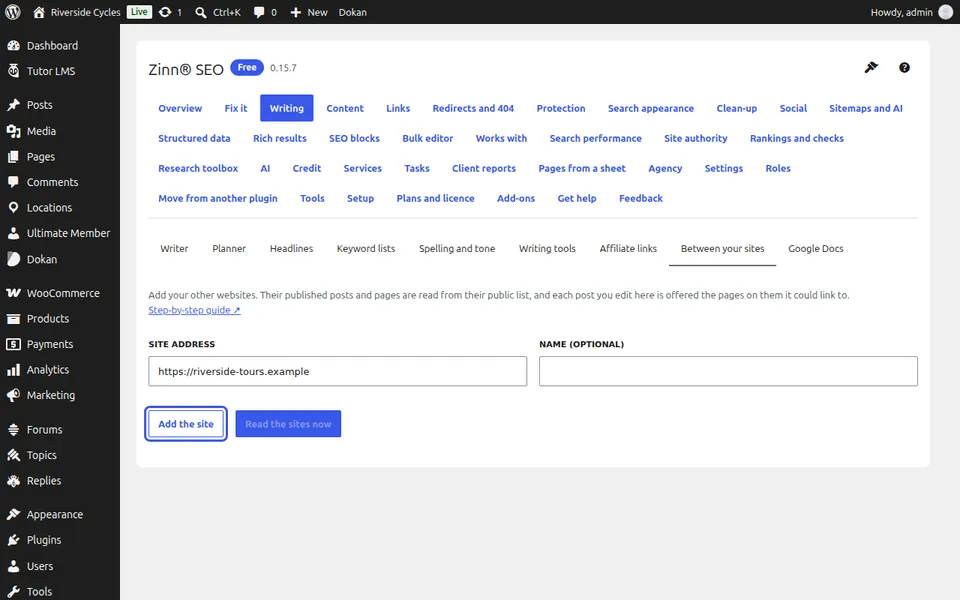Click the pin icon in Zinn SEO header
The height and width of the screenshot is (600, 960).
point(871,67)
